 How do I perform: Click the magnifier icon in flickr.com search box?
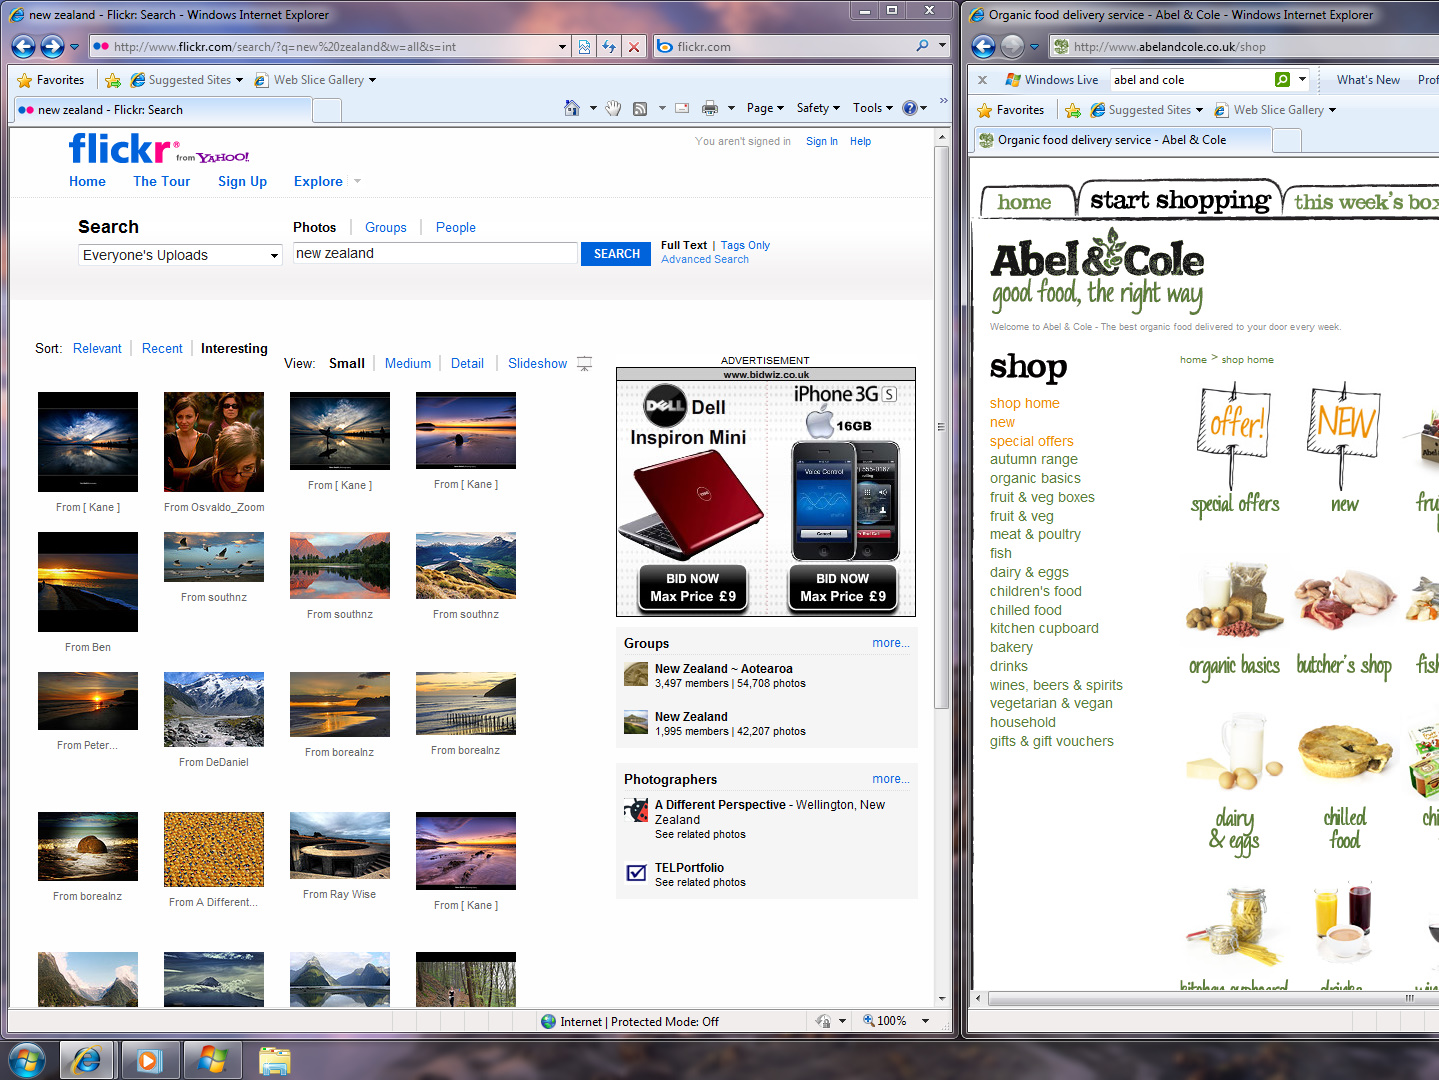point(922,46)
